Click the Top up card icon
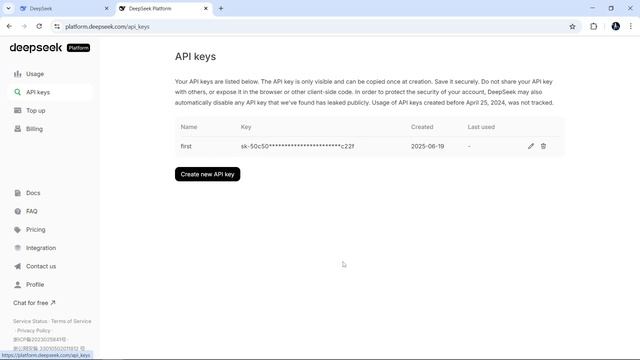640x360 pixels. click(18, 111)
